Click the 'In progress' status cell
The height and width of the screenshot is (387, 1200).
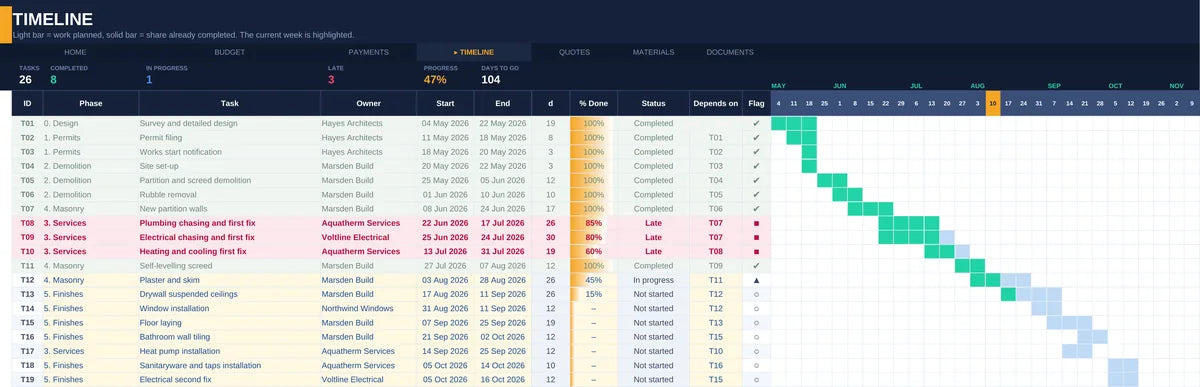point(653,280)
